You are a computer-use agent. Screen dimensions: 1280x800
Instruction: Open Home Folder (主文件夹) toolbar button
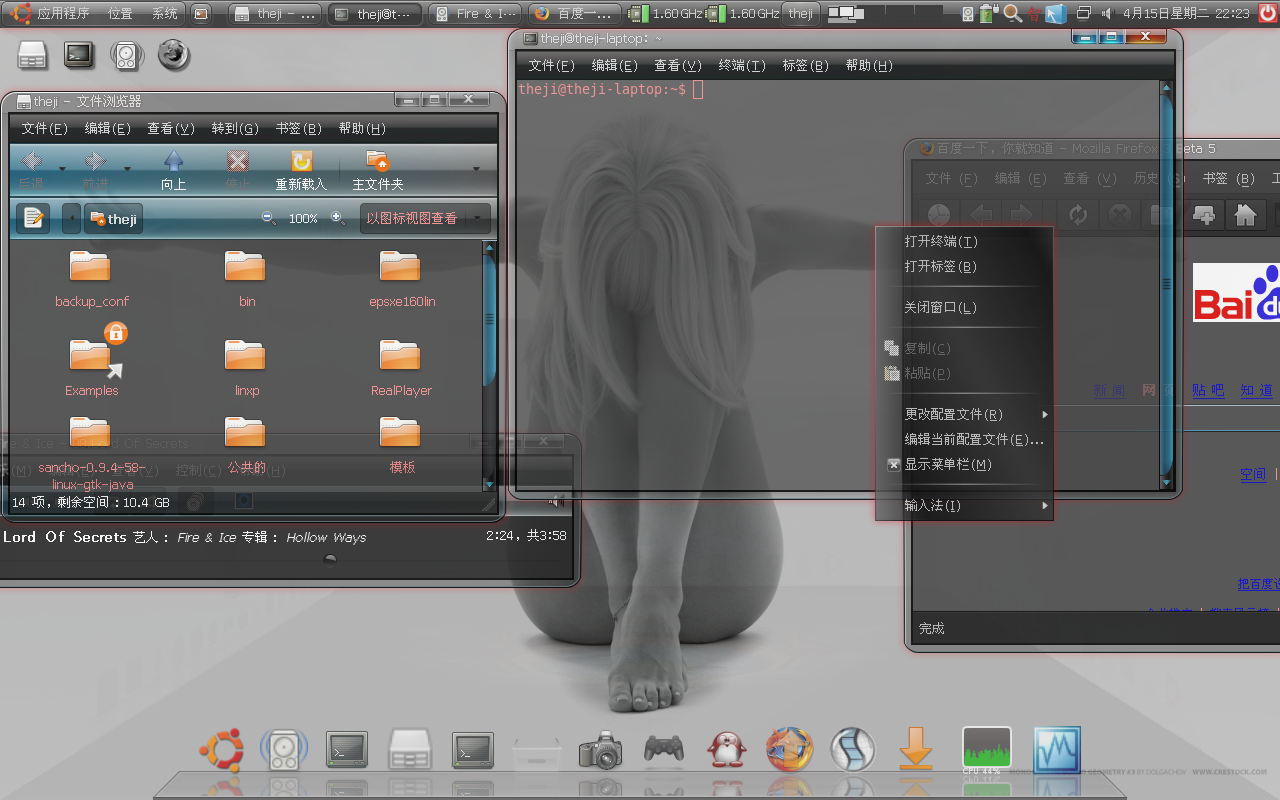pos(378,169)
